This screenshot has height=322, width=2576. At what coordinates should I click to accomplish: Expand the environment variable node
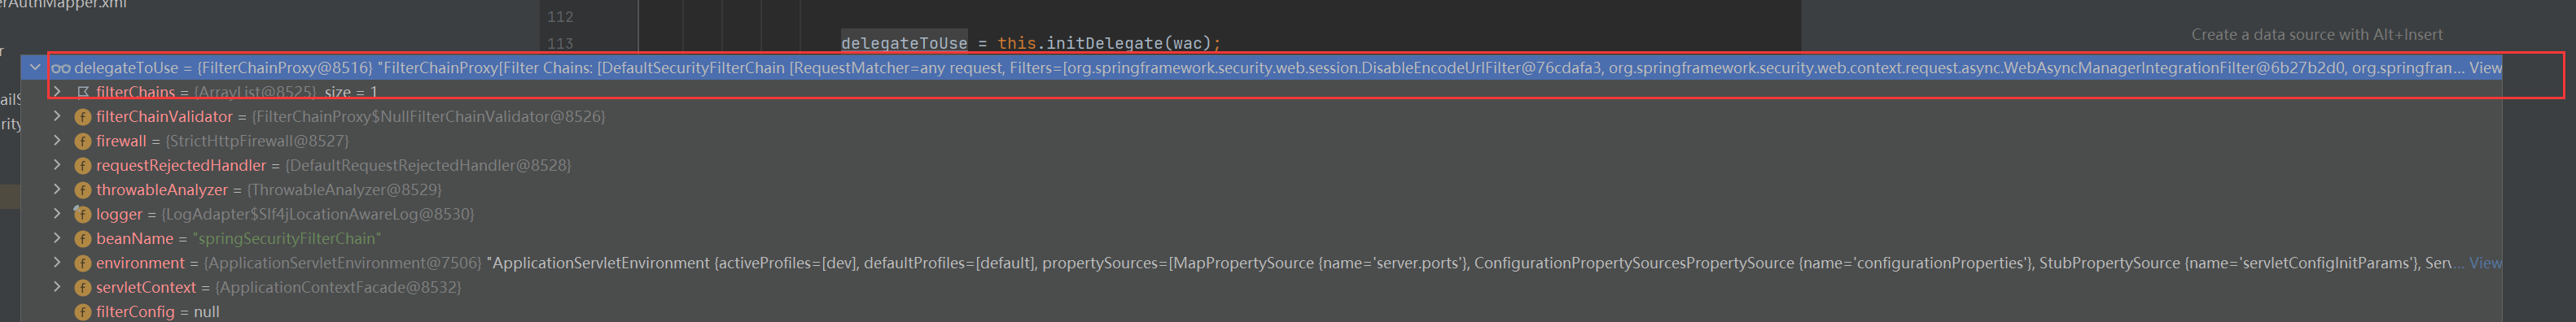[x=57, y=263]
